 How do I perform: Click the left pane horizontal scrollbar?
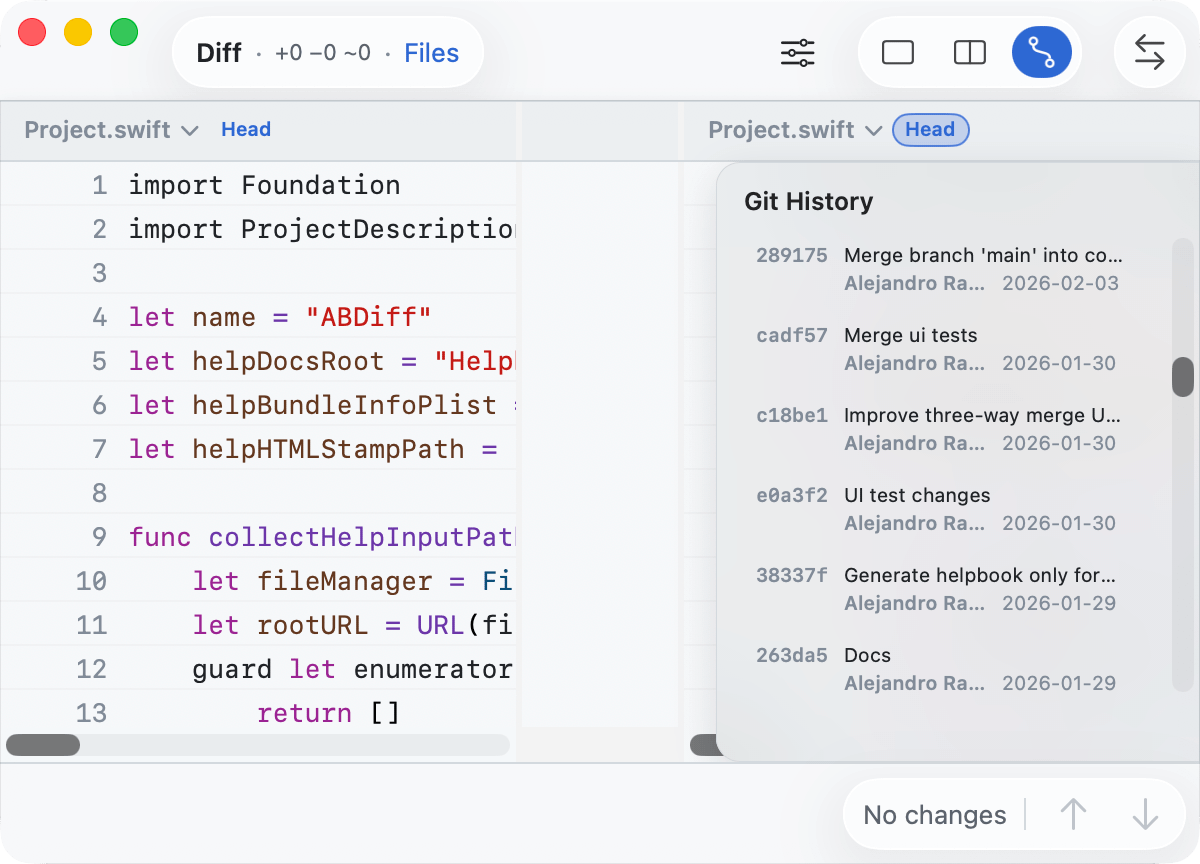point(42,745)
